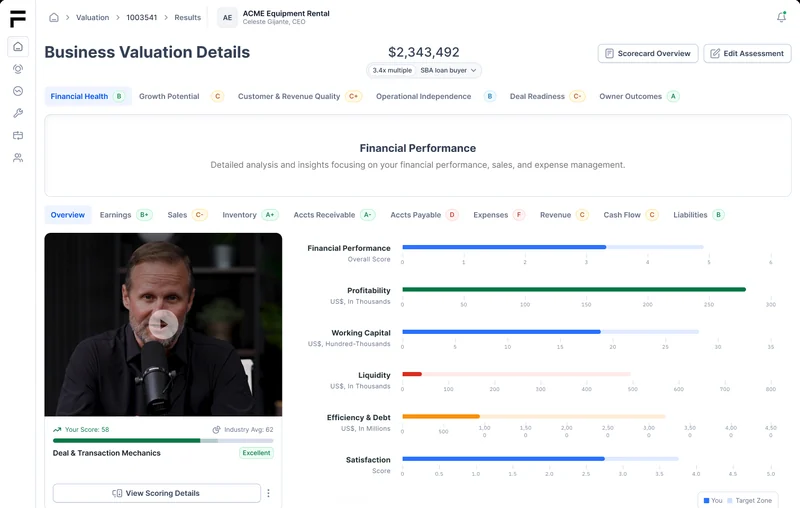Click the Scorecard Overview button
The width and height of the screenshot is (800, 508).
pos(647,54)
